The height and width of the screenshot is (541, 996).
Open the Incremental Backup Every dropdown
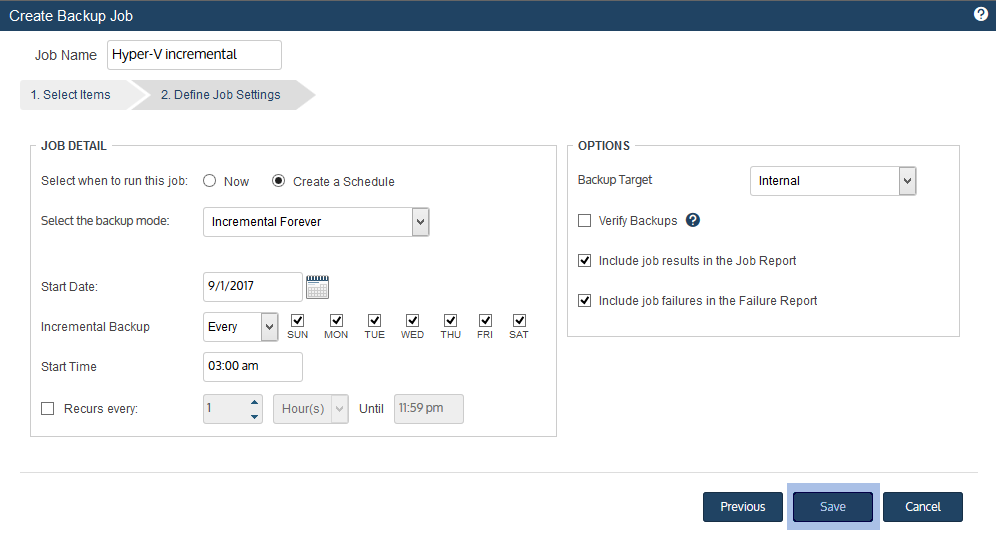click(241, 327)
